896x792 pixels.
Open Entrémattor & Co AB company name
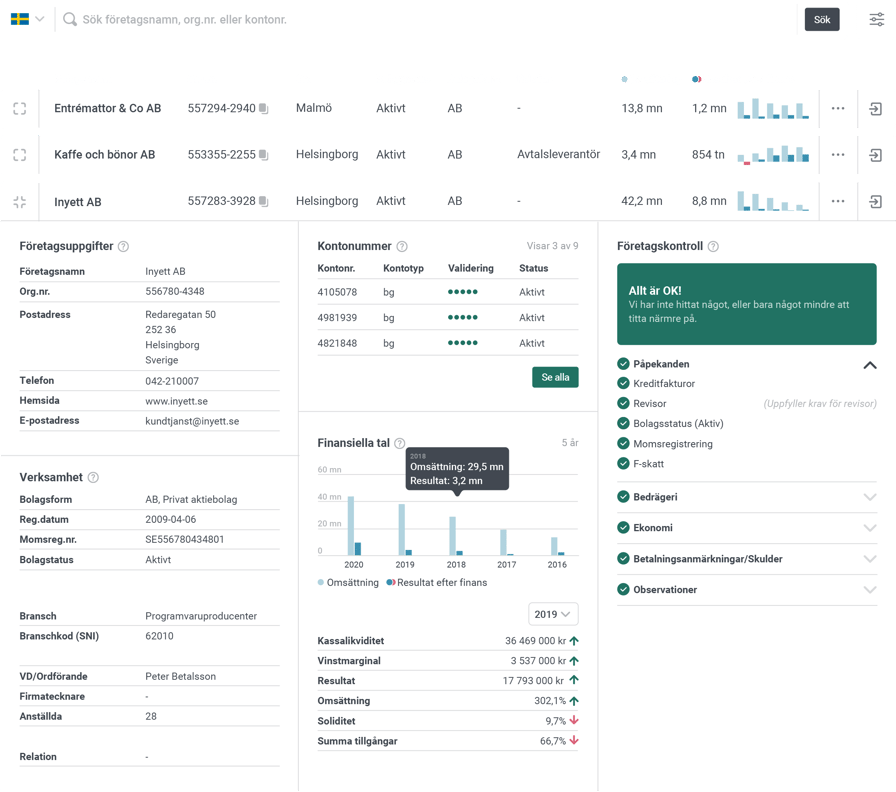[107, 108]
